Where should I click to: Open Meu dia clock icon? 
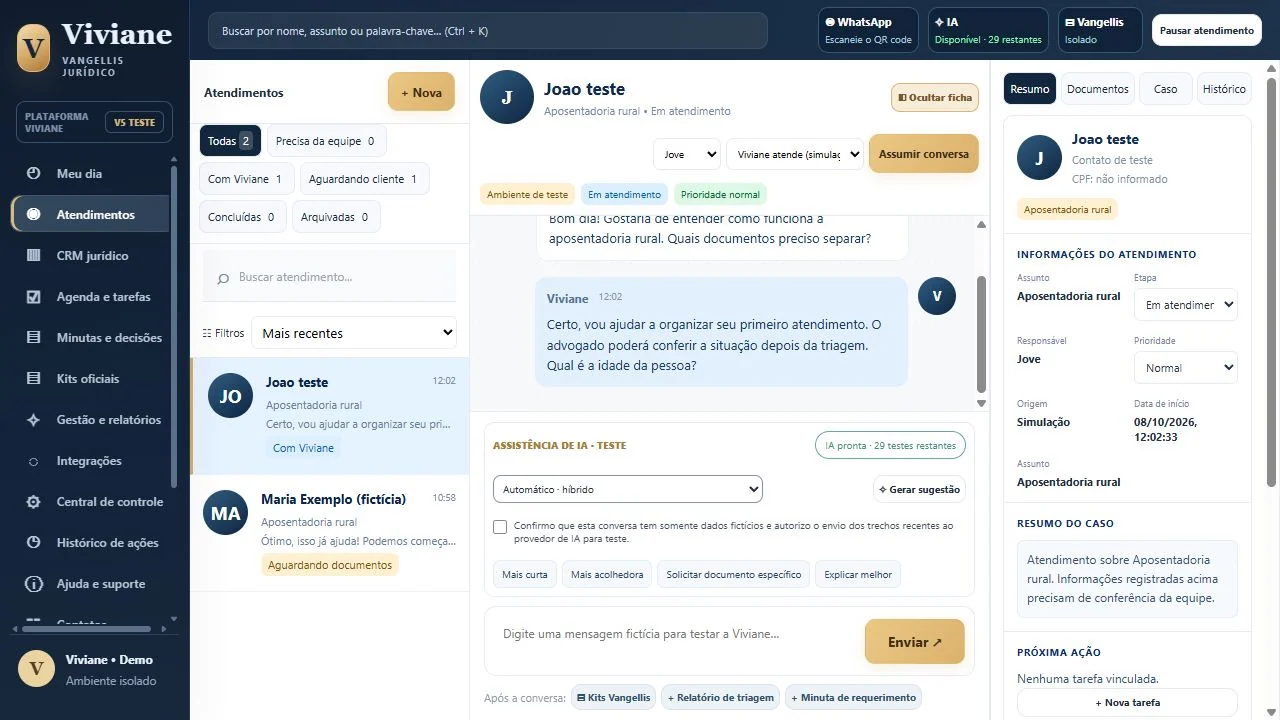click(x=33, y=174)
